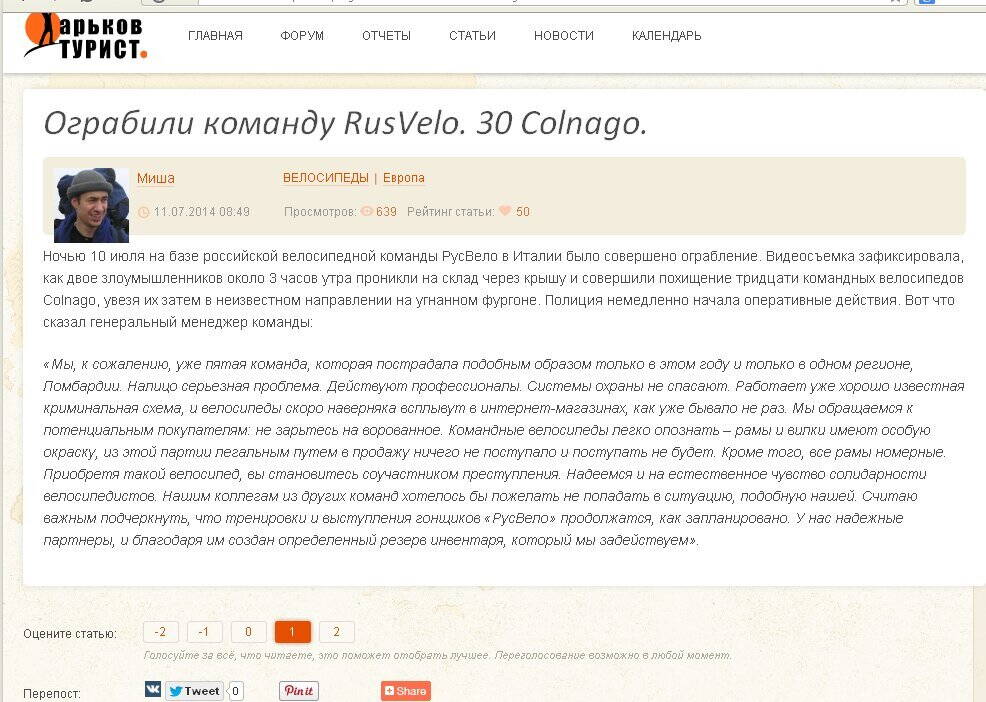
Task: Open the ВЕЛОСИПЕДЫ category link
Action: pyautogui.click(x=325, y=178)
